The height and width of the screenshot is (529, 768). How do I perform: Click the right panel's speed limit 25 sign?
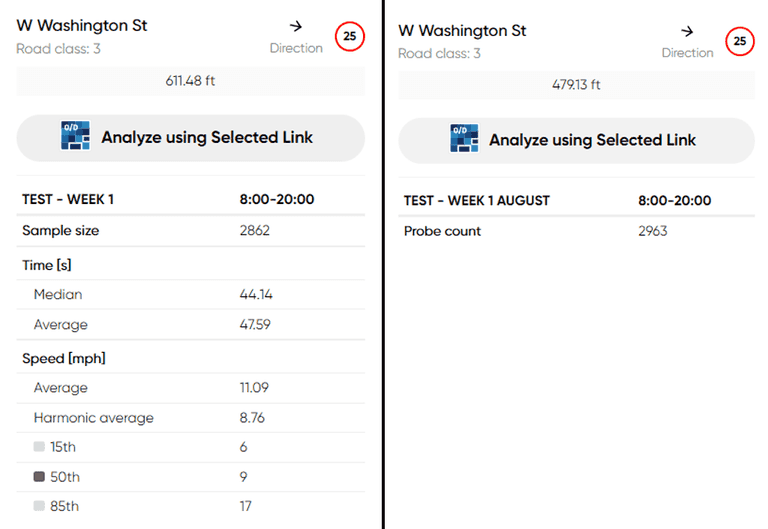pyautogui.click(x=739, y=41)
